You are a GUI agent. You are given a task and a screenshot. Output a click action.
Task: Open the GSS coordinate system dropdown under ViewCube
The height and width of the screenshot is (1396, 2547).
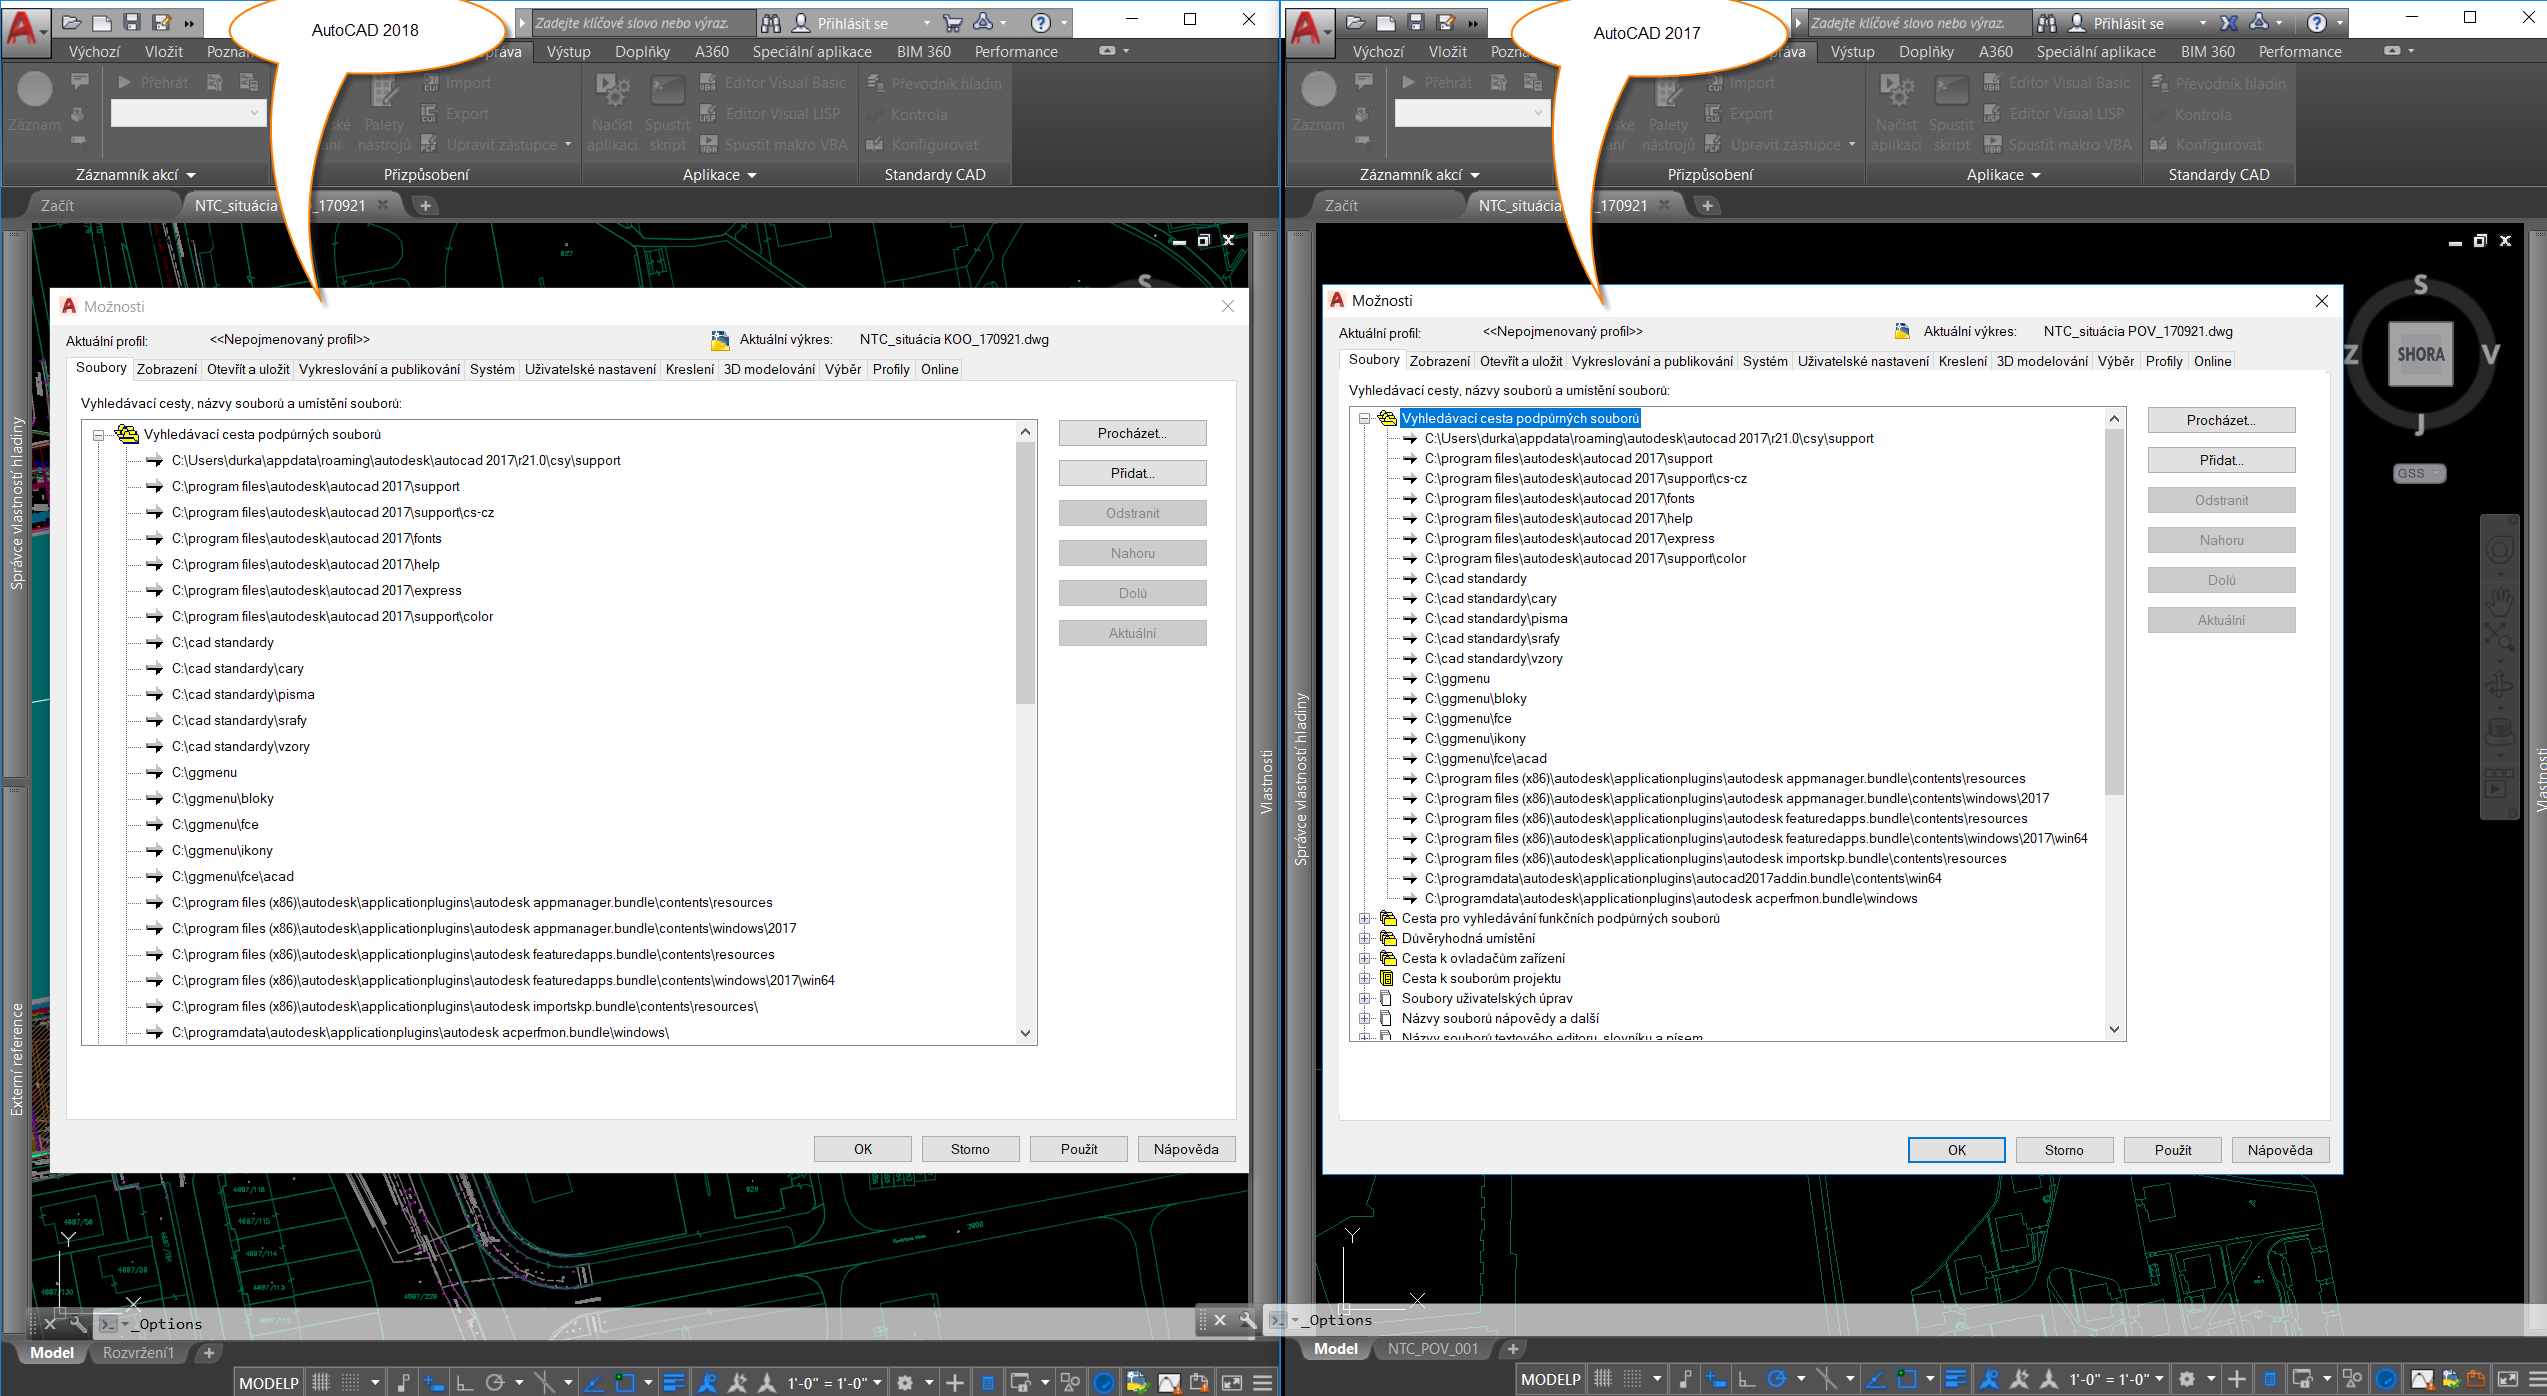[x=2420, y=473]
